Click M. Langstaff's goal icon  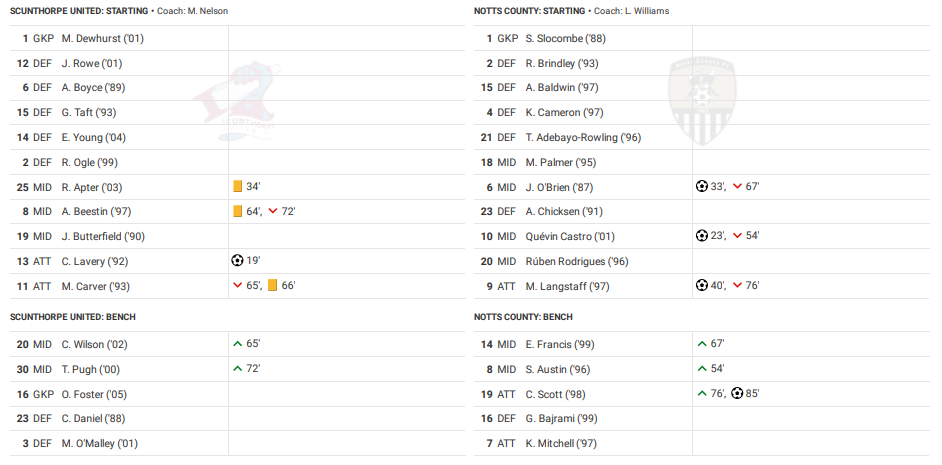tap(702, 286)
